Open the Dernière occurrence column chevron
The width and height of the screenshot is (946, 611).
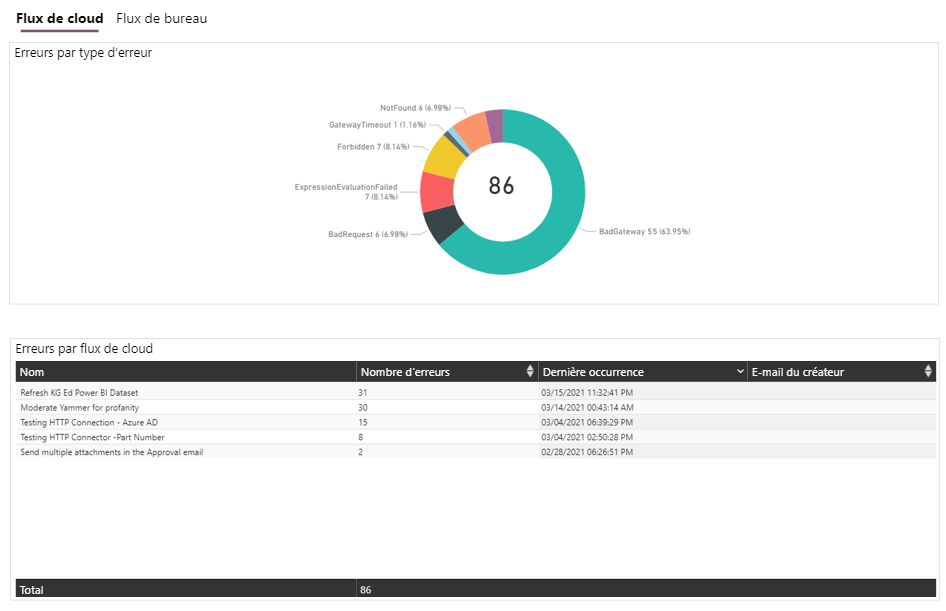pyautogui.click(x=740, y=372)
